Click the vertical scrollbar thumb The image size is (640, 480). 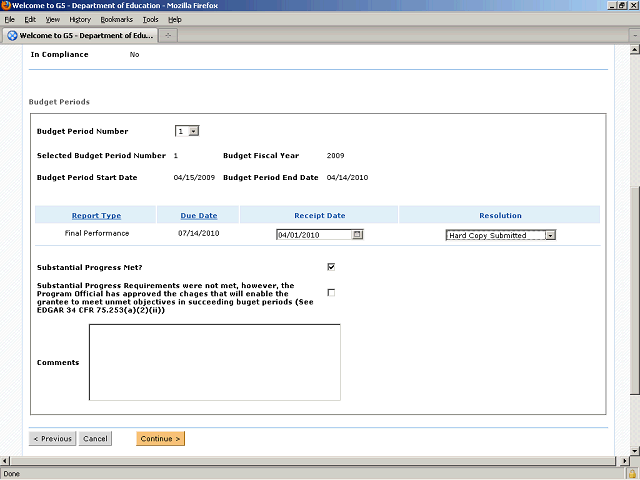tap(634, 292)
